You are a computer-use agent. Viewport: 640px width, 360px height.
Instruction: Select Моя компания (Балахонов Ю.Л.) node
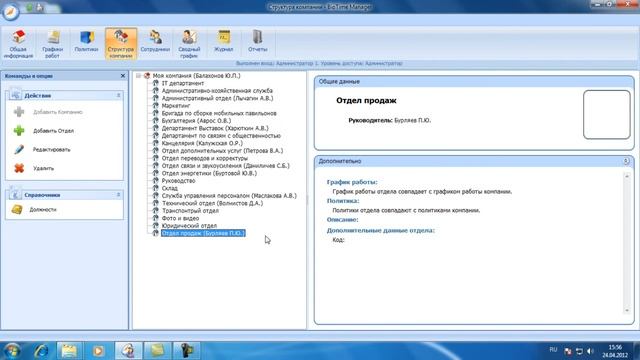(x=196, y=76)
